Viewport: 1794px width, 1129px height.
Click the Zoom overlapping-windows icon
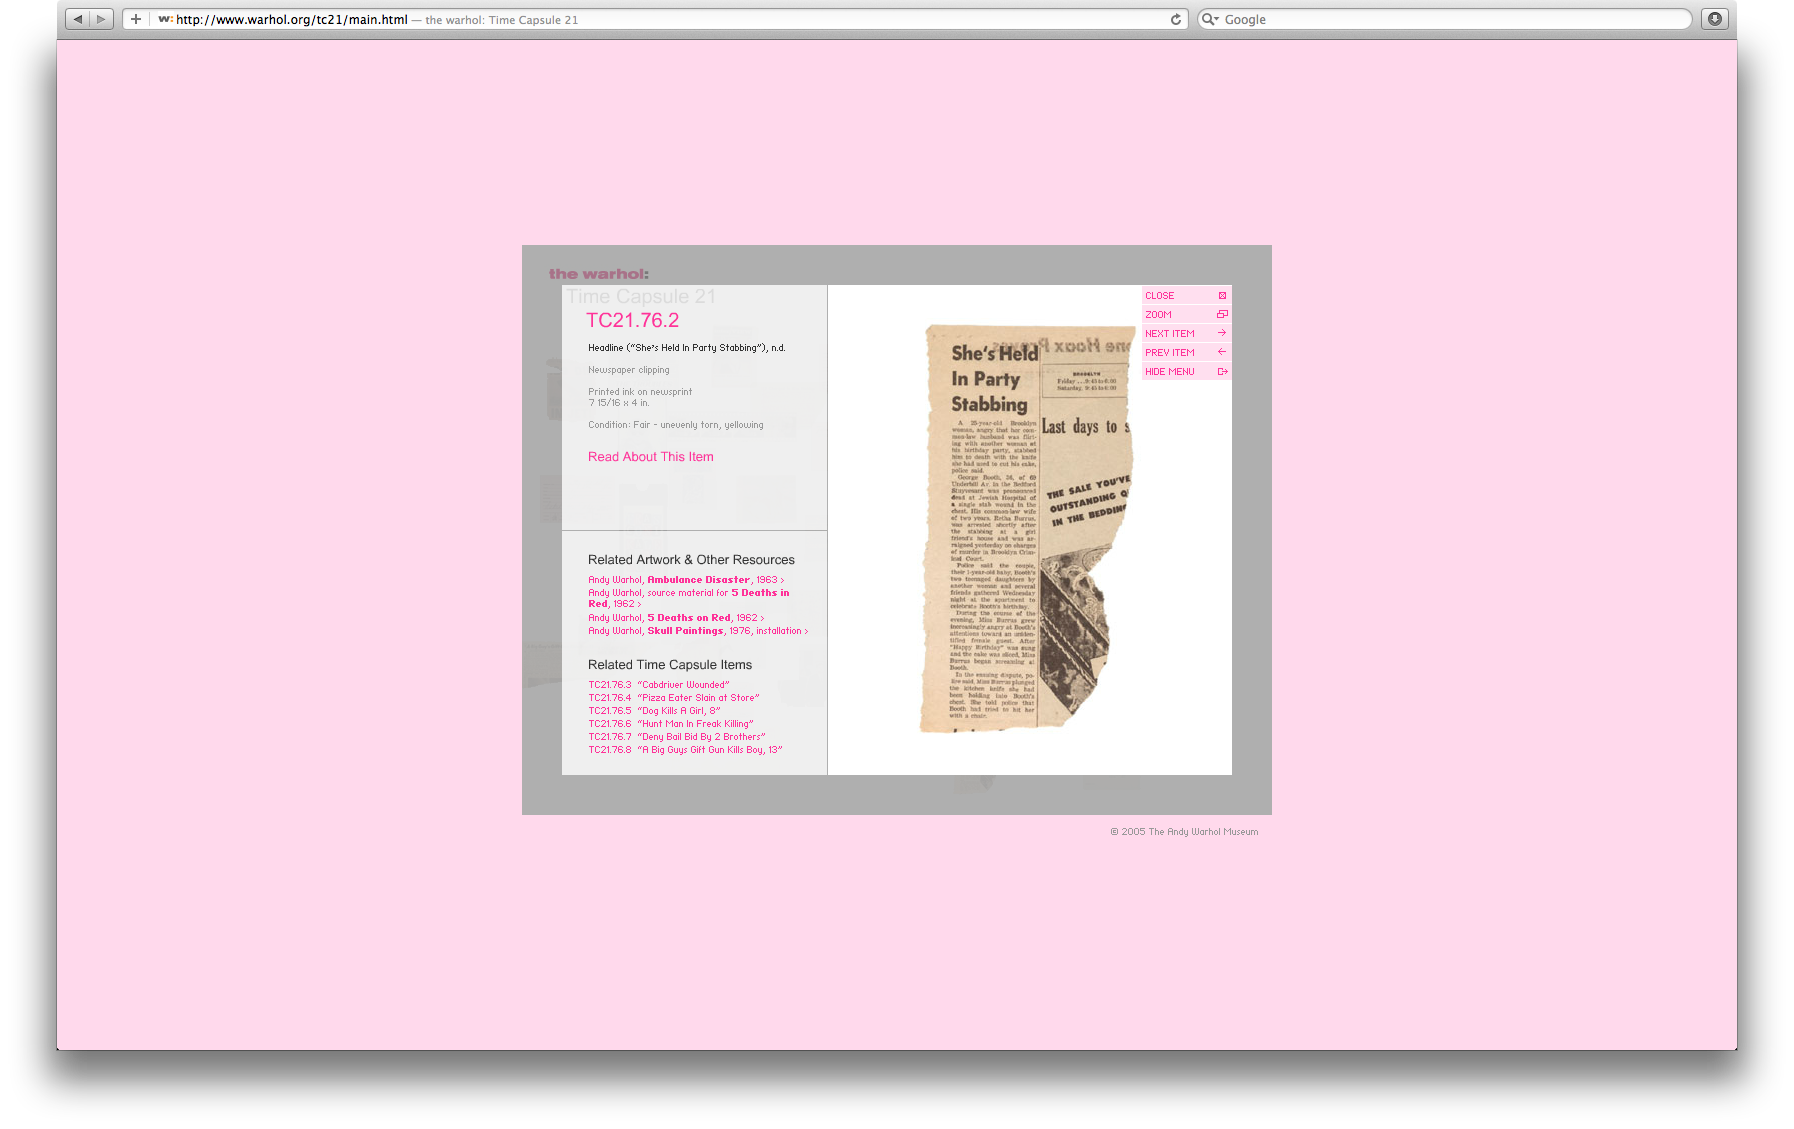pyautogui.click(x=1222, y=314)
